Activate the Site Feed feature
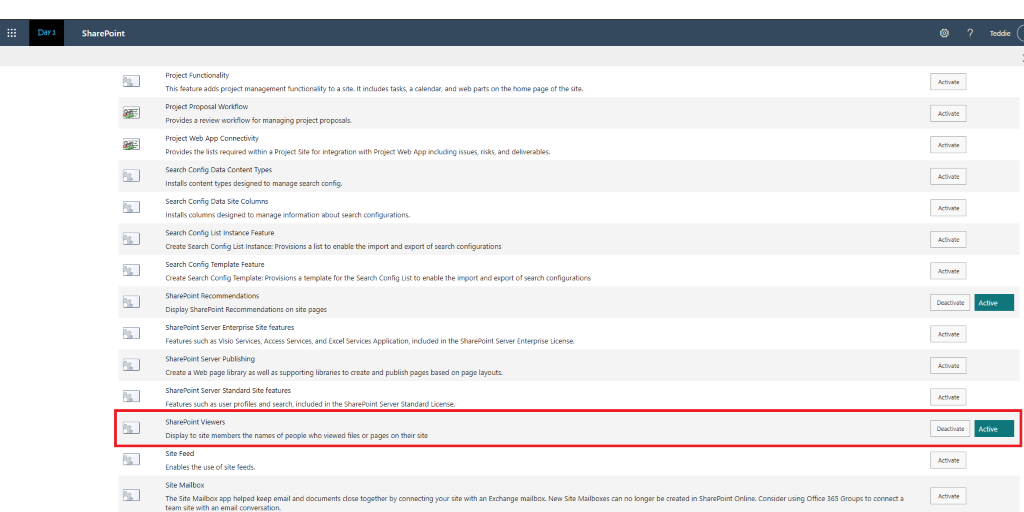The height and width of the screenshot is (512, 1024). (x=948, y=460)
